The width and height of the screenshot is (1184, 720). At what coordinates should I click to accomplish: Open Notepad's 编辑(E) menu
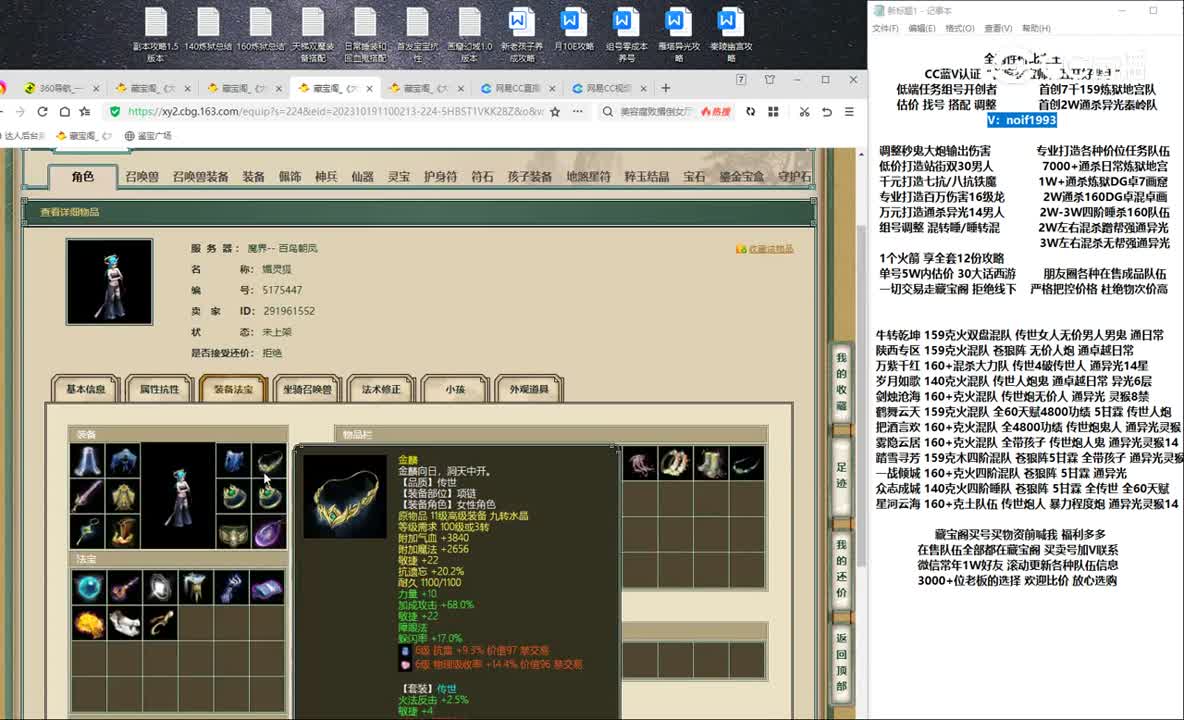click(x=922, y=29)
